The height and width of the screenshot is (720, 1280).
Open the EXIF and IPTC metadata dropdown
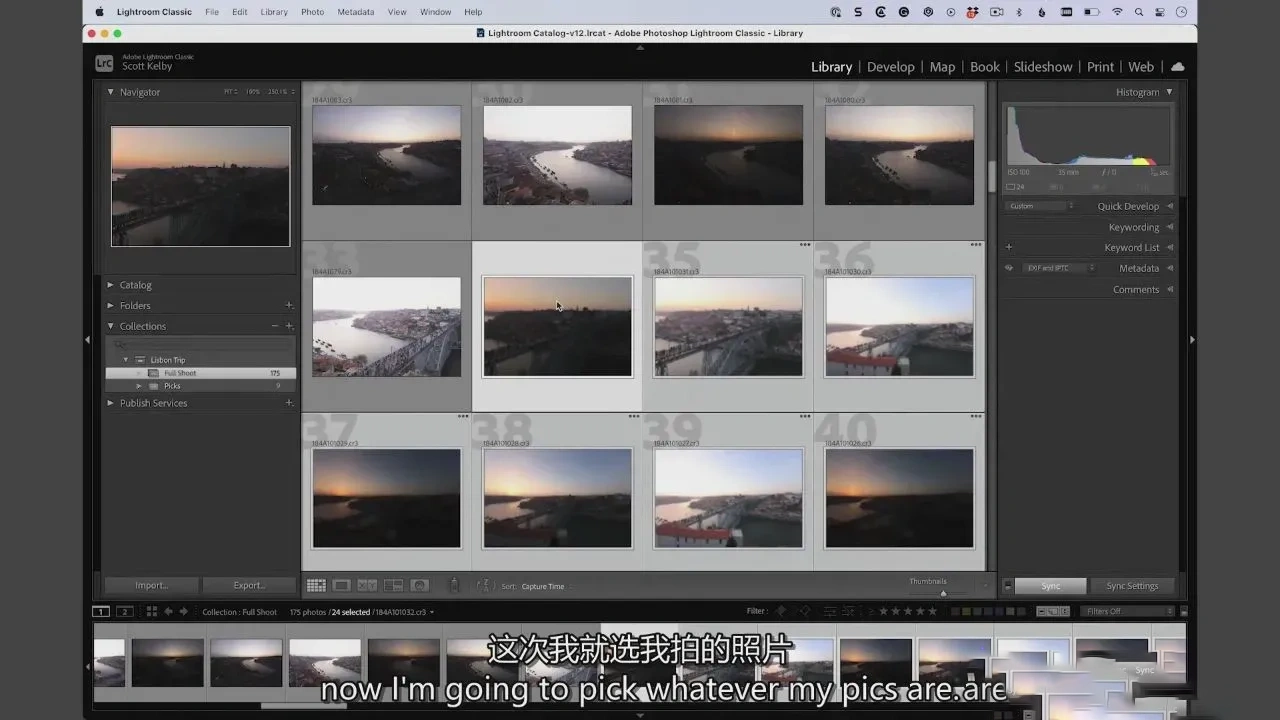(1060, 268)
